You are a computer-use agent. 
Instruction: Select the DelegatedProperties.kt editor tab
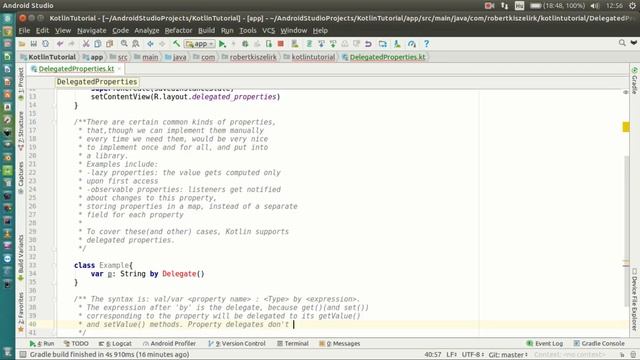point(76,69)
